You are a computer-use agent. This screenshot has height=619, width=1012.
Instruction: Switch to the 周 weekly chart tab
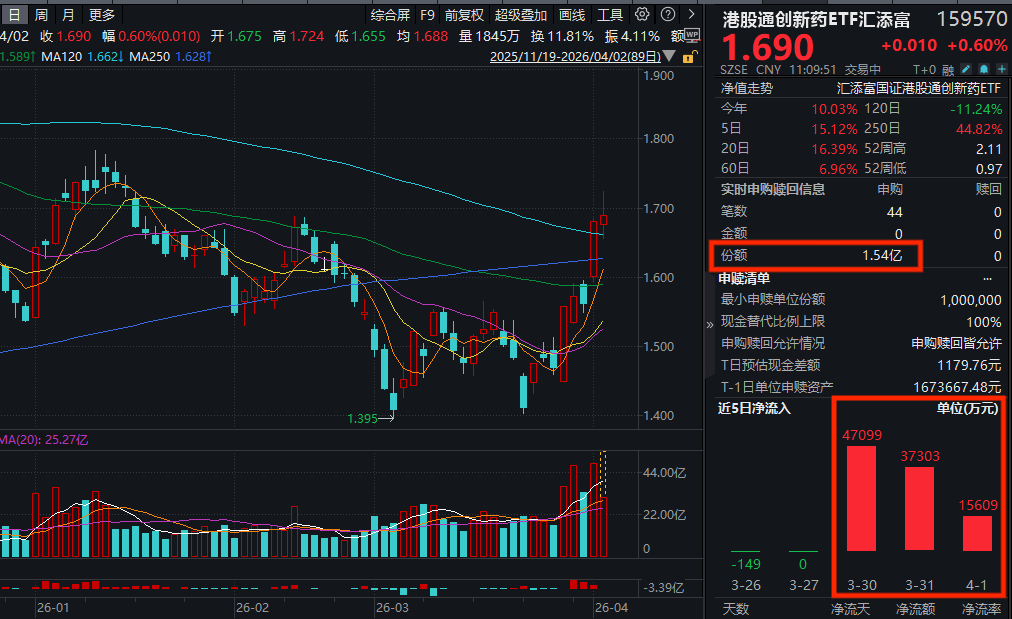(40, 14)
